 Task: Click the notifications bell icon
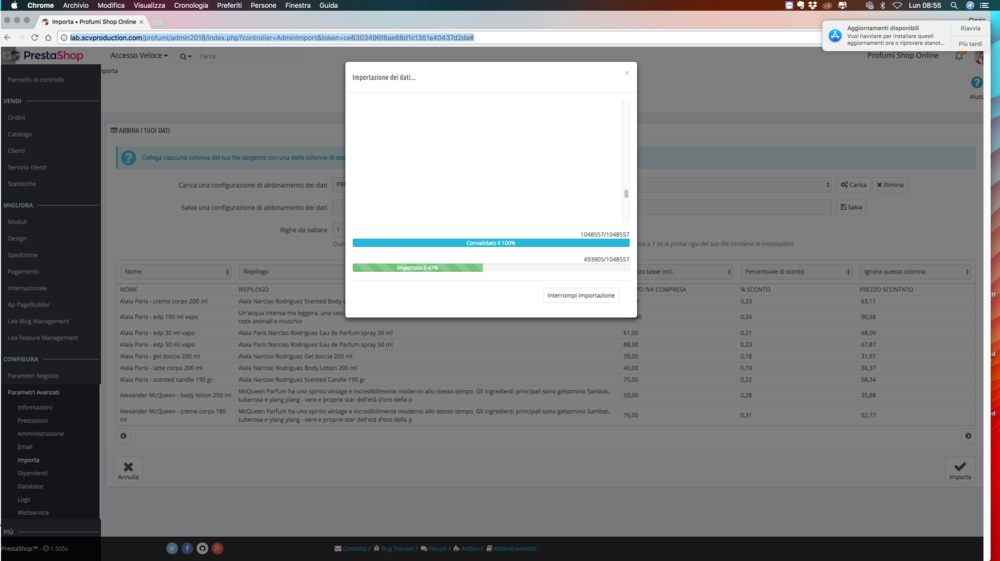click(959, 56)
